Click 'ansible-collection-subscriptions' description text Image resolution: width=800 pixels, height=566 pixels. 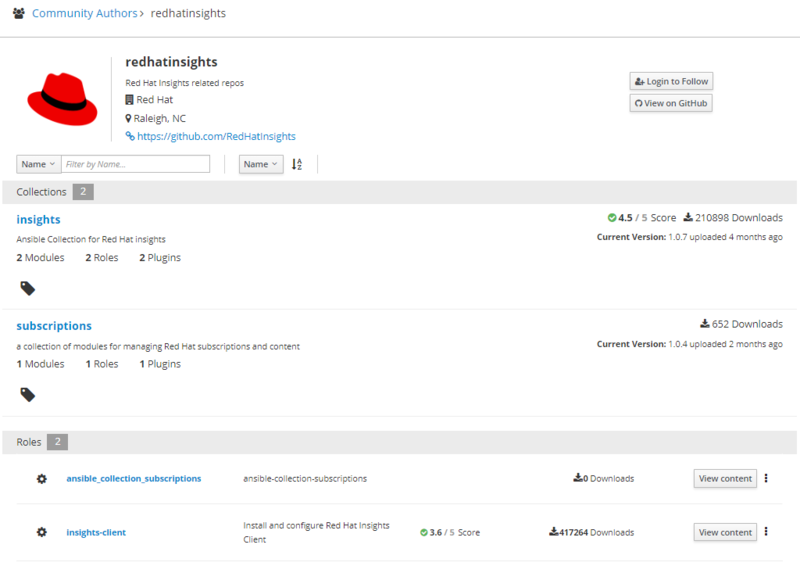click(305, 479)
